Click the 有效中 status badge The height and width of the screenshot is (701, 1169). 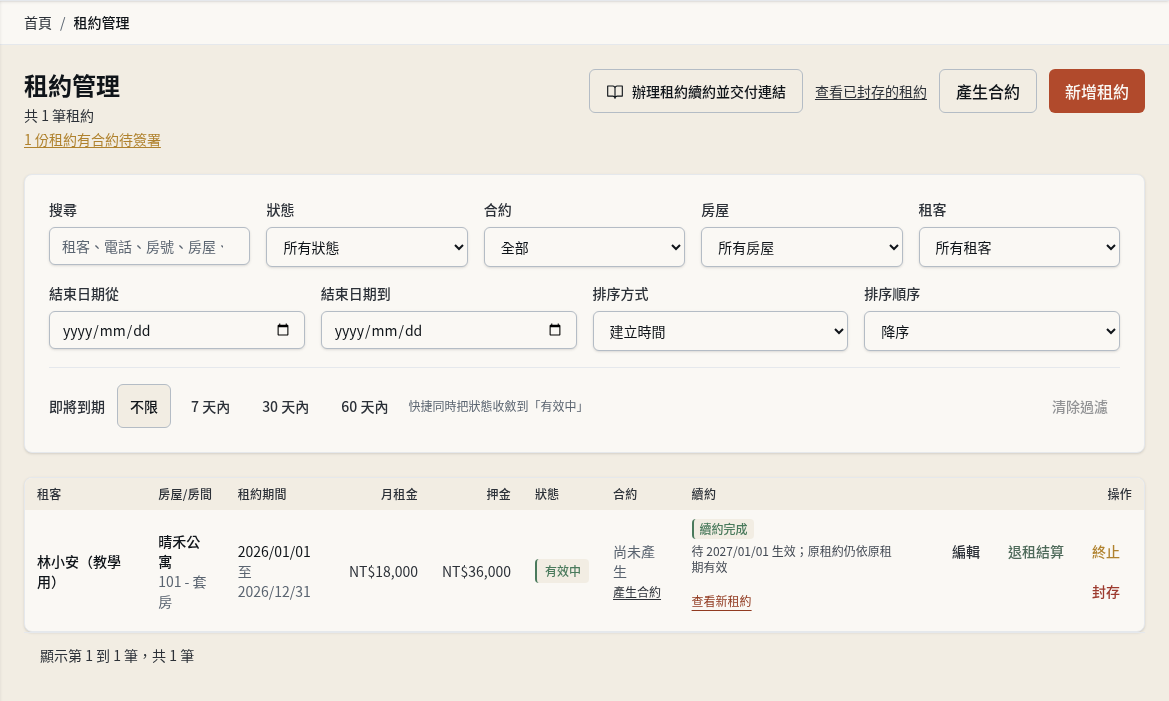pos(562,571)
